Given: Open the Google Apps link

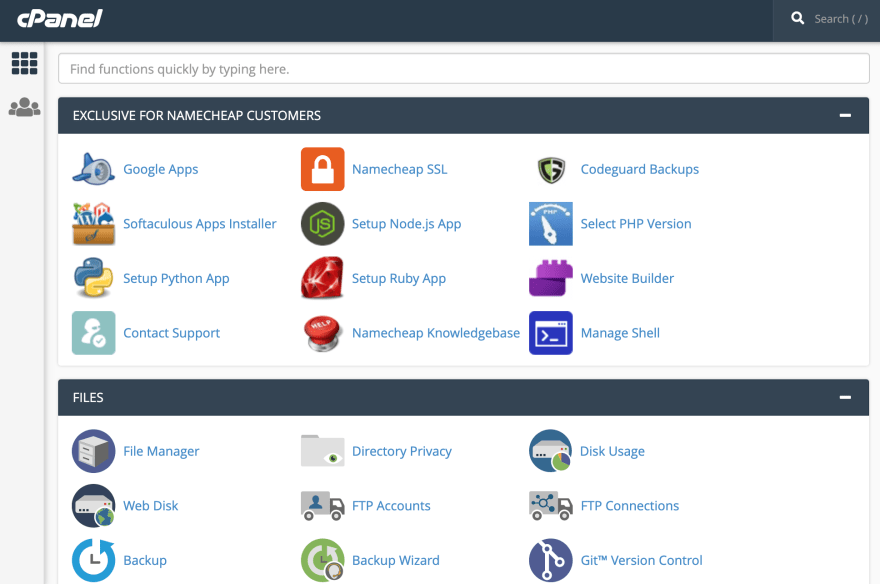Looking at the screenshot, I should pos(161,169).
